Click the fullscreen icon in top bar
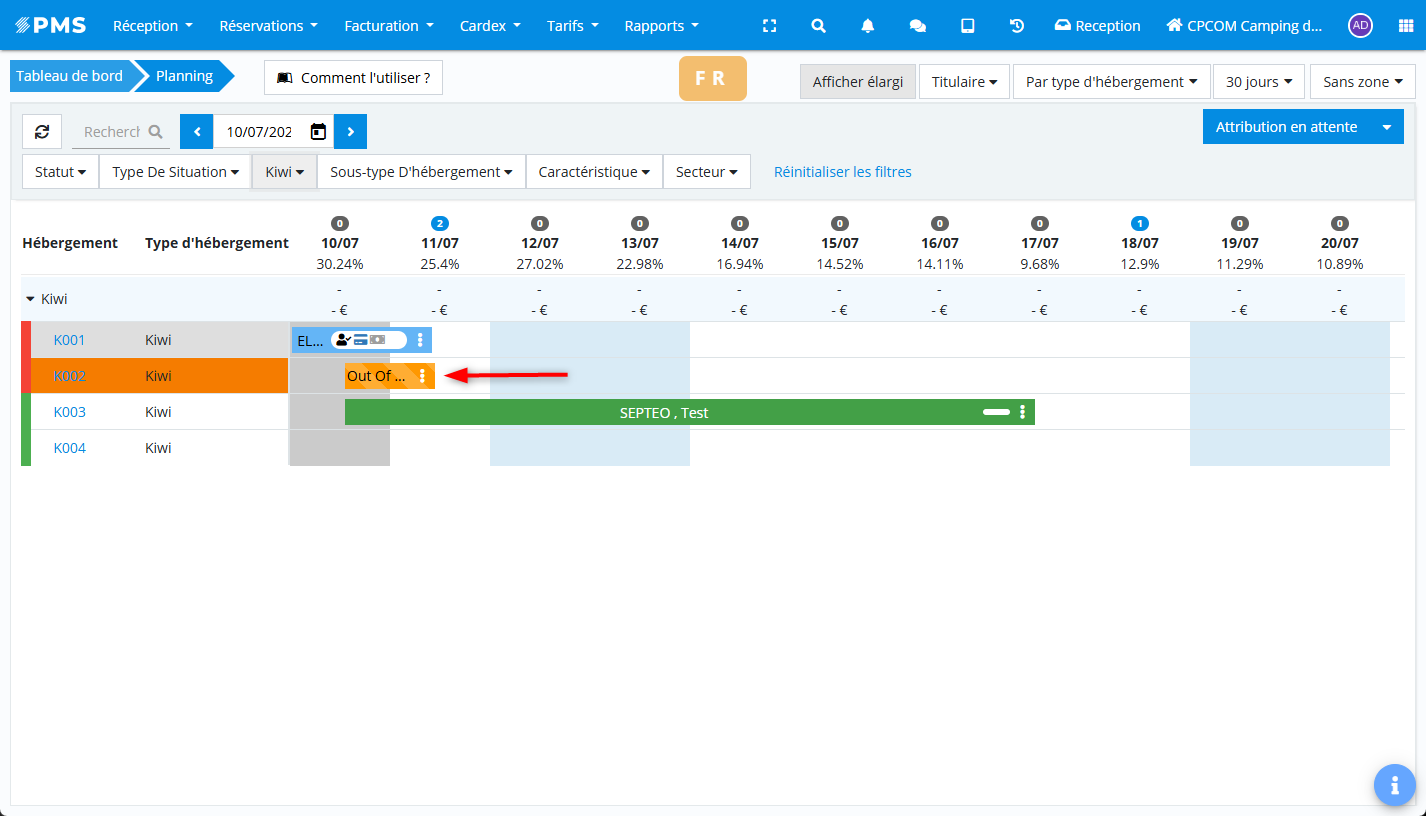The image size is (1426, 816). (769, 26)
